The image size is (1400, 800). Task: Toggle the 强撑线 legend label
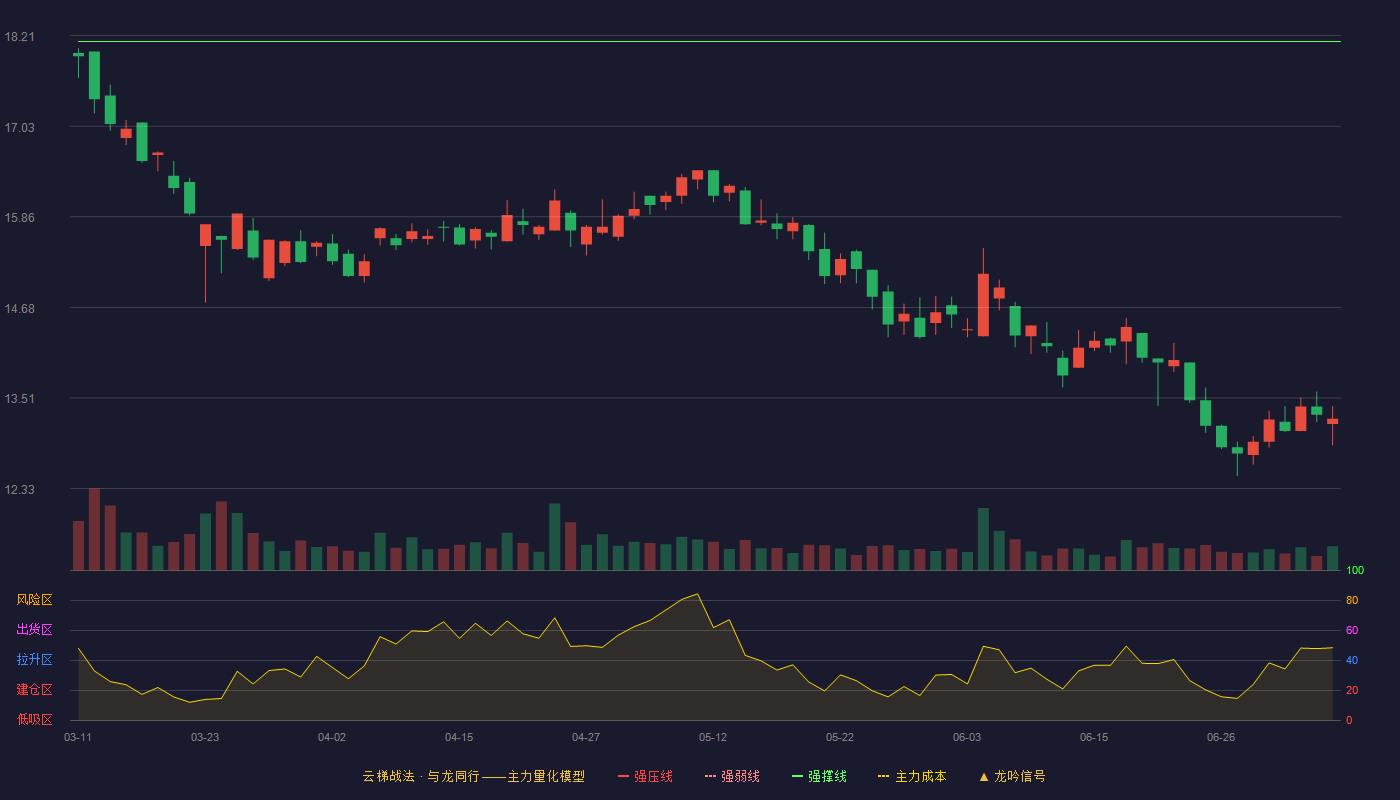(x=827, y=776)
